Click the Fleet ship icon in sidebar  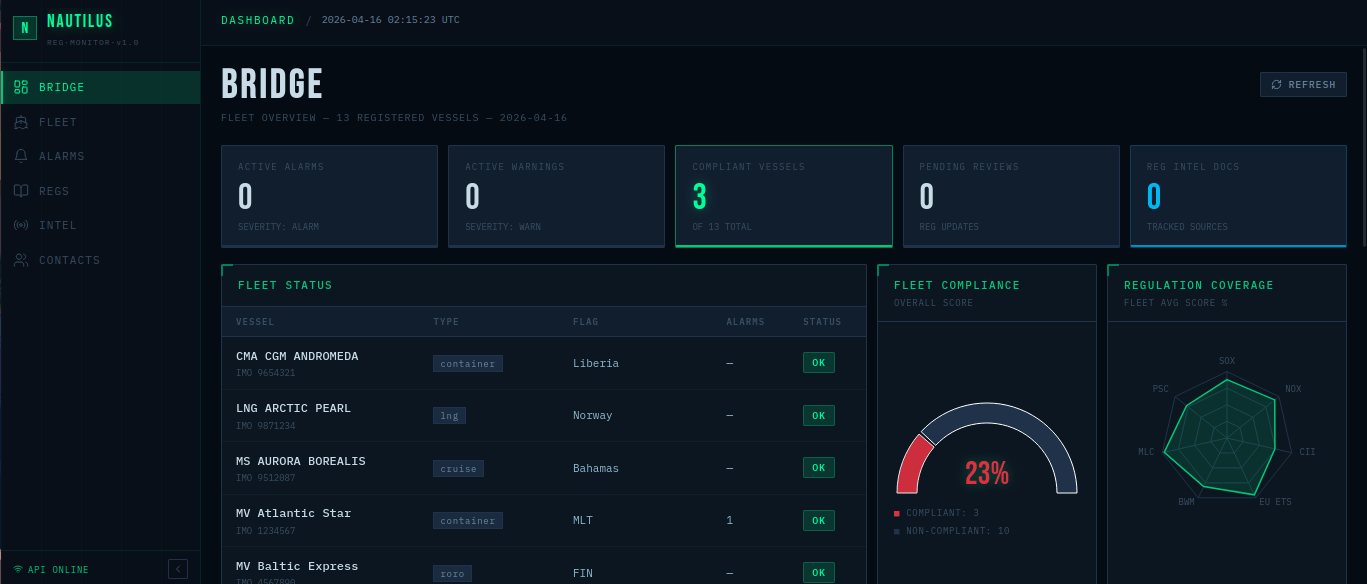(x=21, y=122)
